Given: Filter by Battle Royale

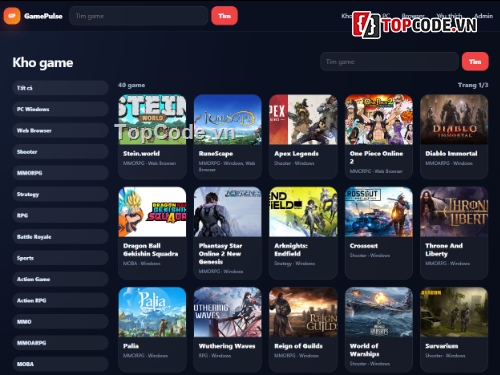Looking at the screenshot, I should pos(60,237).
